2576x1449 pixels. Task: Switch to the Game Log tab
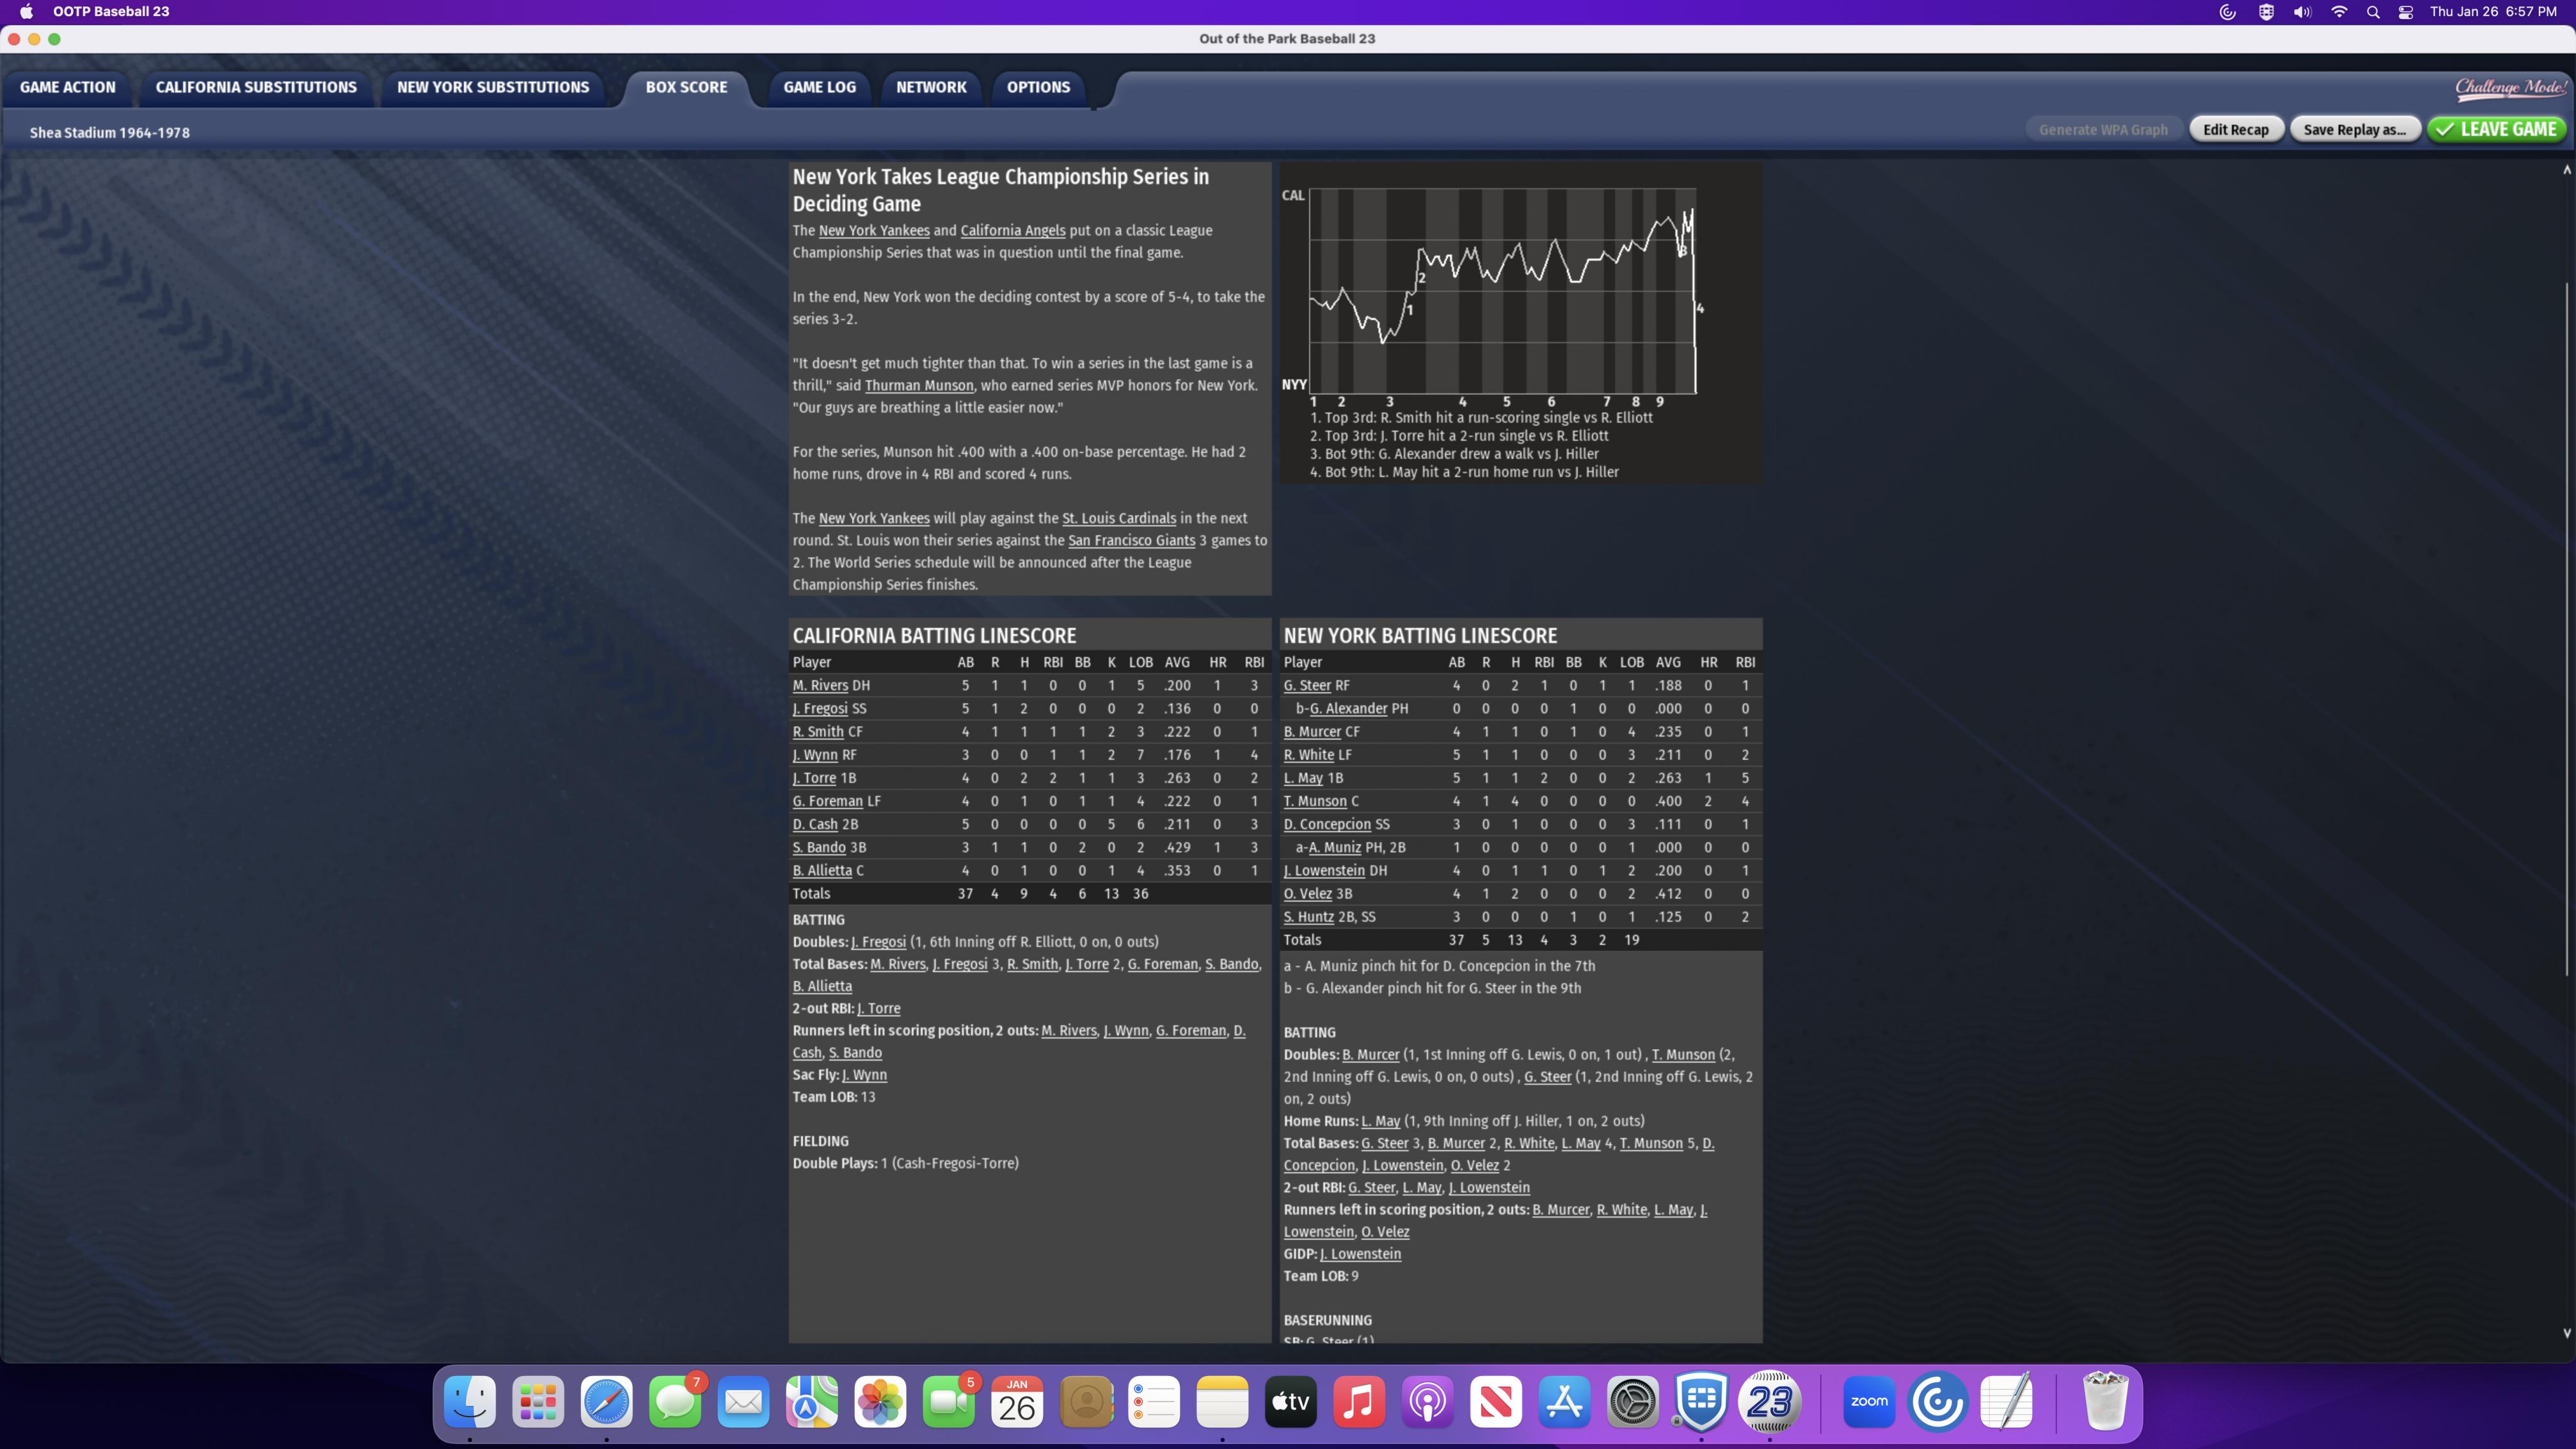pyautogui.click(x=819, y=87)
